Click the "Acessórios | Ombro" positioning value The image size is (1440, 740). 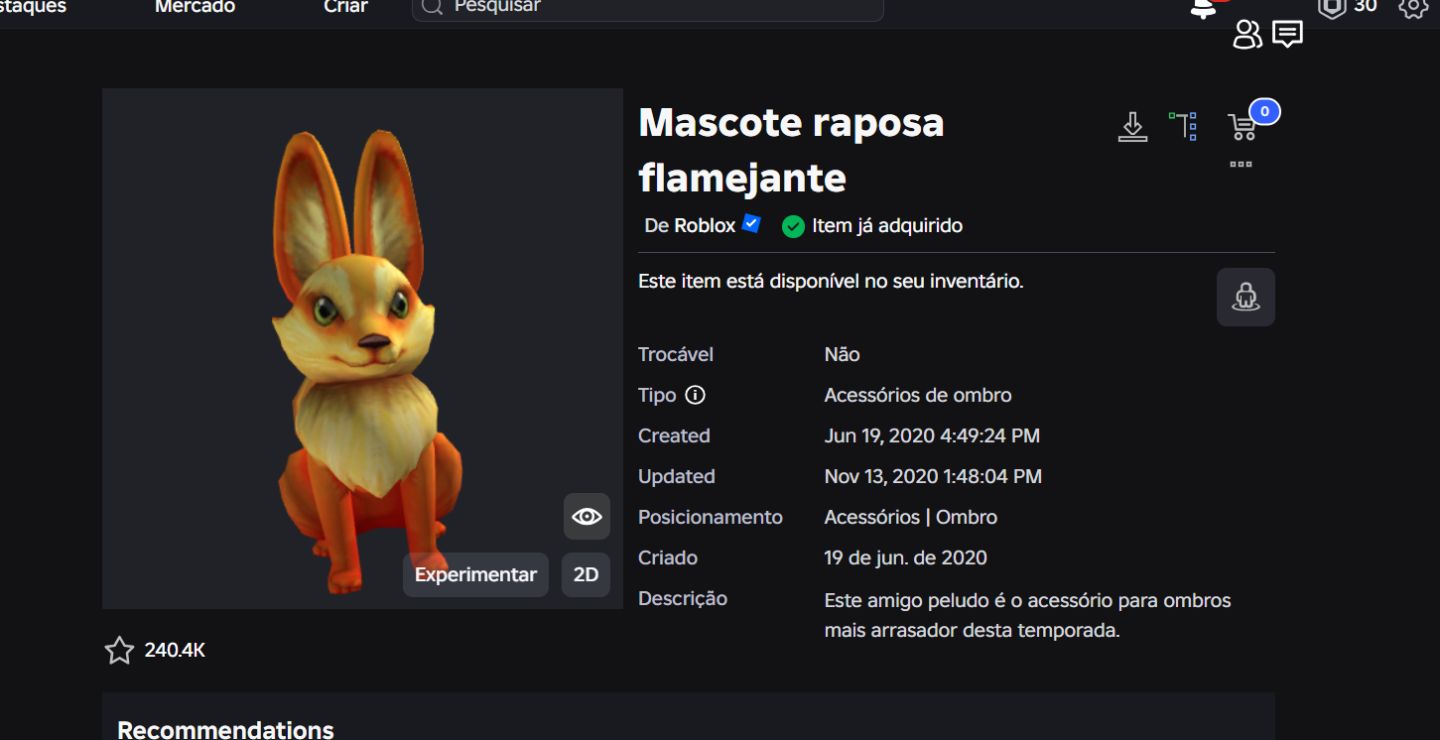911,517
